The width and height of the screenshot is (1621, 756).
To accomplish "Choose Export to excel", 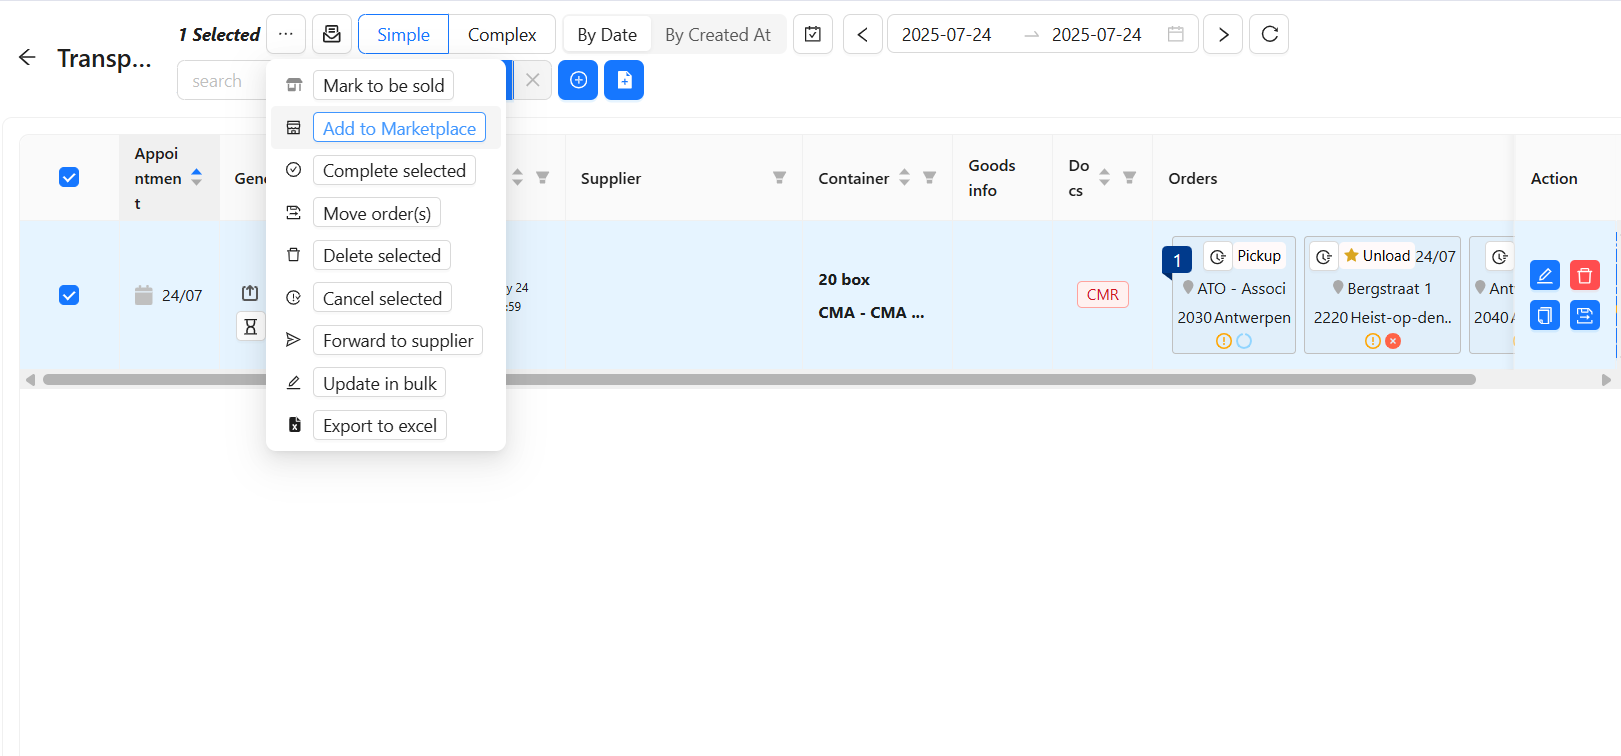I will point(380,425).
